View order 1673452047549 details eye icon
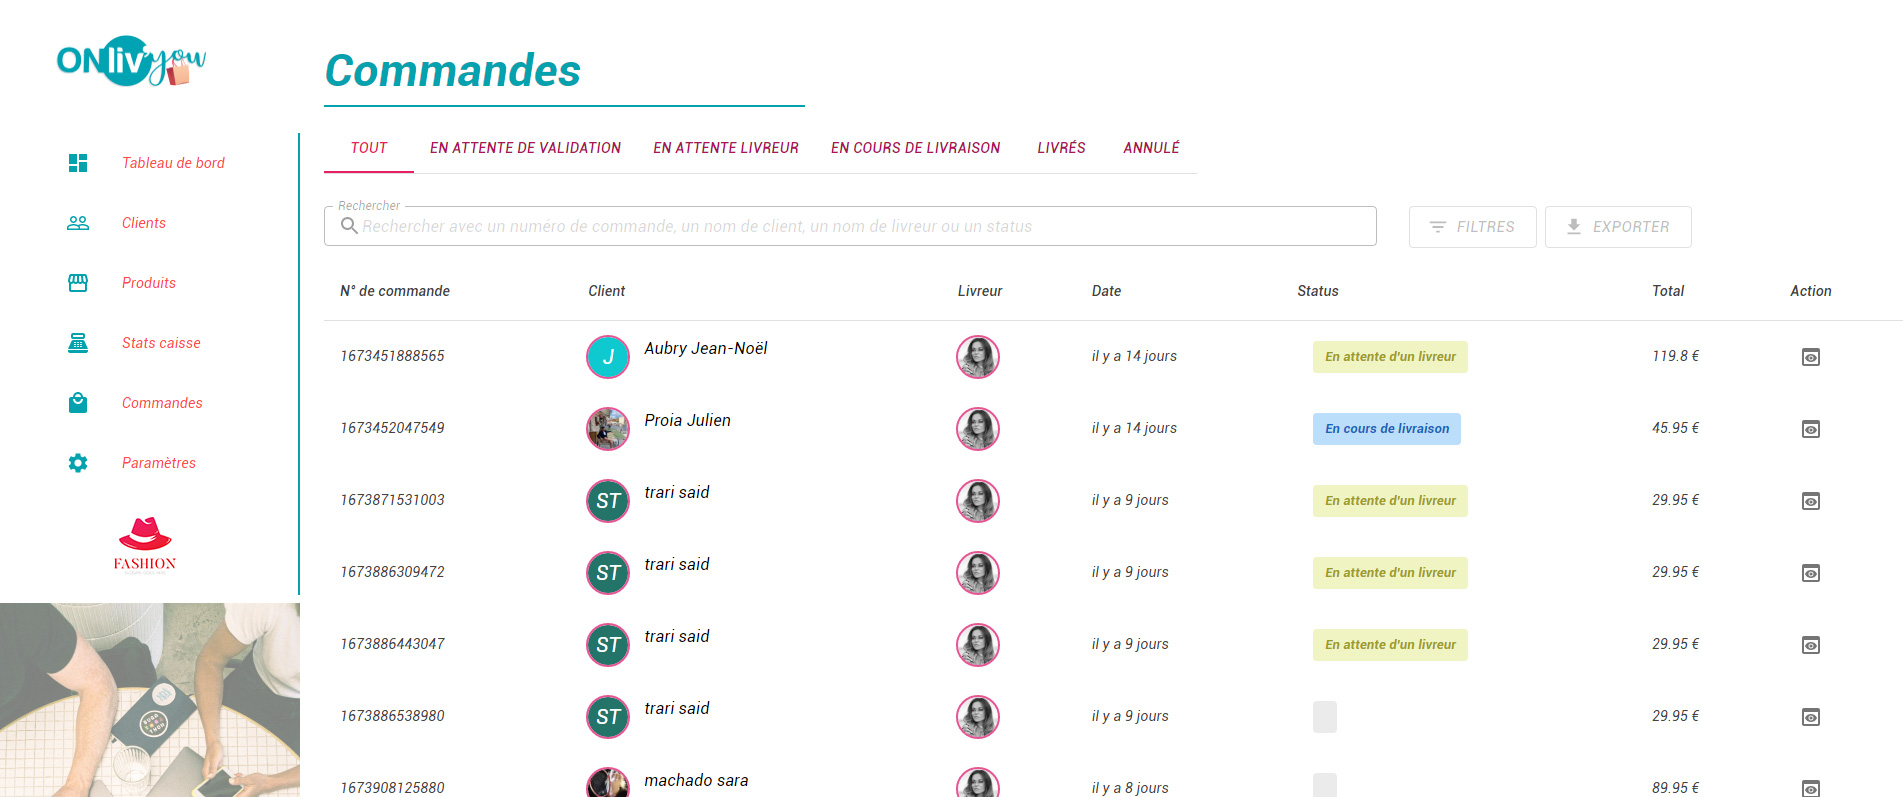Image resolution: width=1903 pixels, height=797 pixels. pyautogui.click(x=1811, y=429)
